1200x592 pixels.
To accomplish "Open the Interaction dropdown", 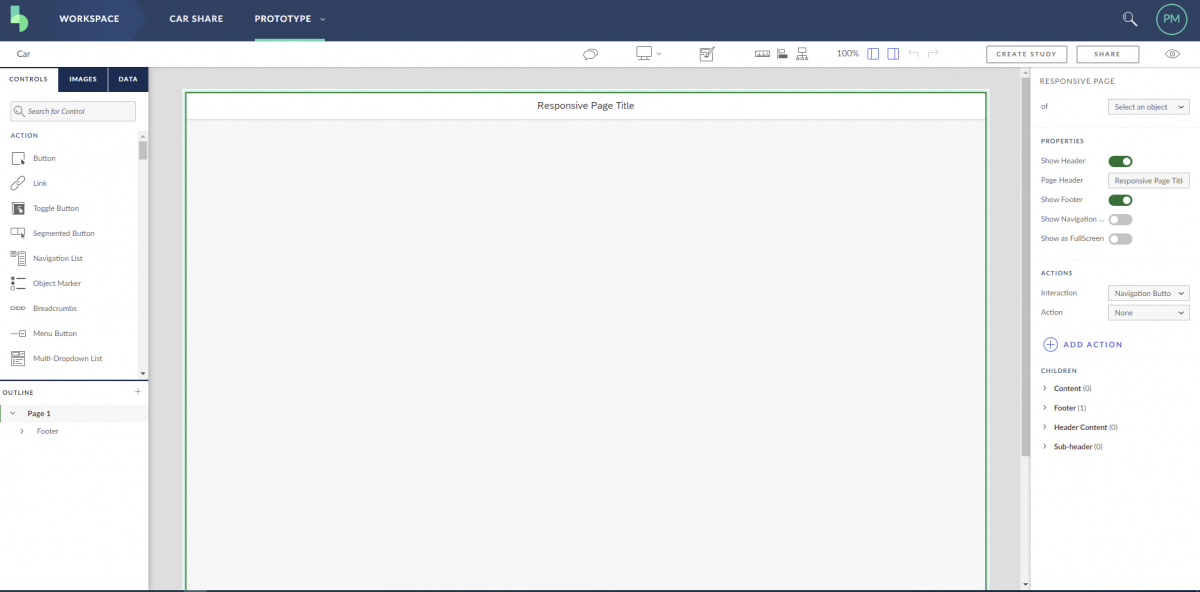I will point(1148,293).
